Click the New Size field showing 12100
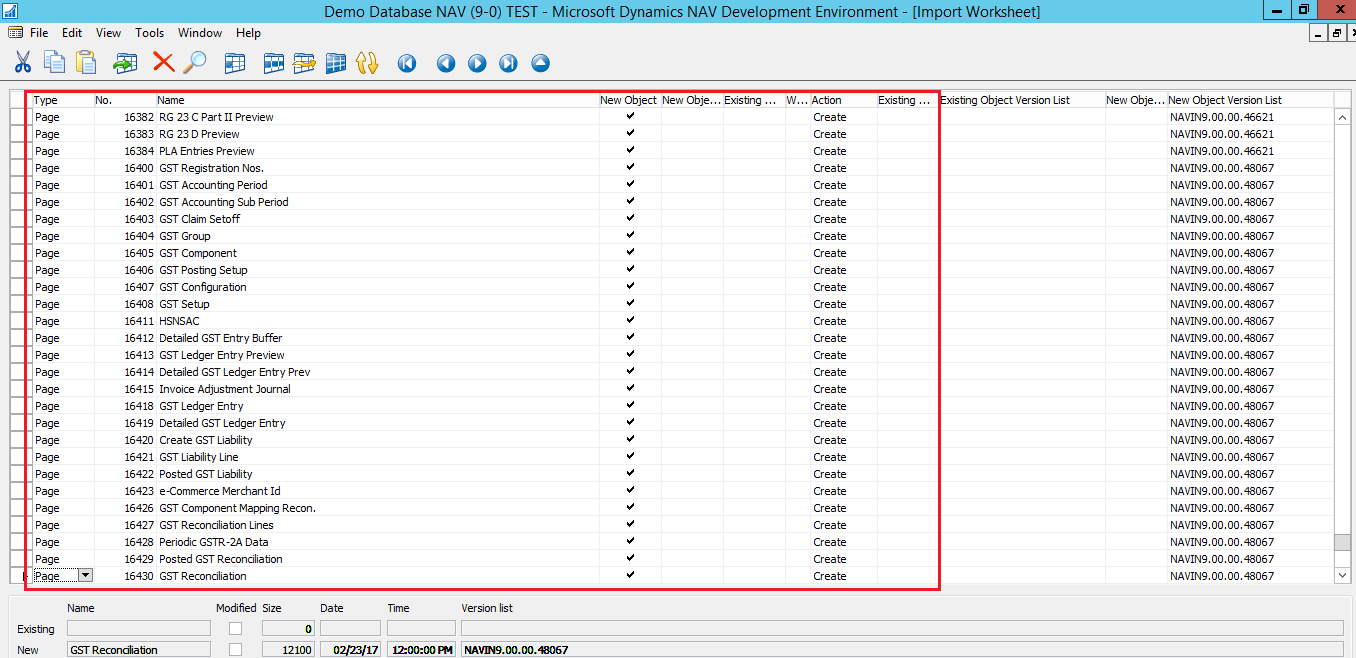 [x=288, y=650]
